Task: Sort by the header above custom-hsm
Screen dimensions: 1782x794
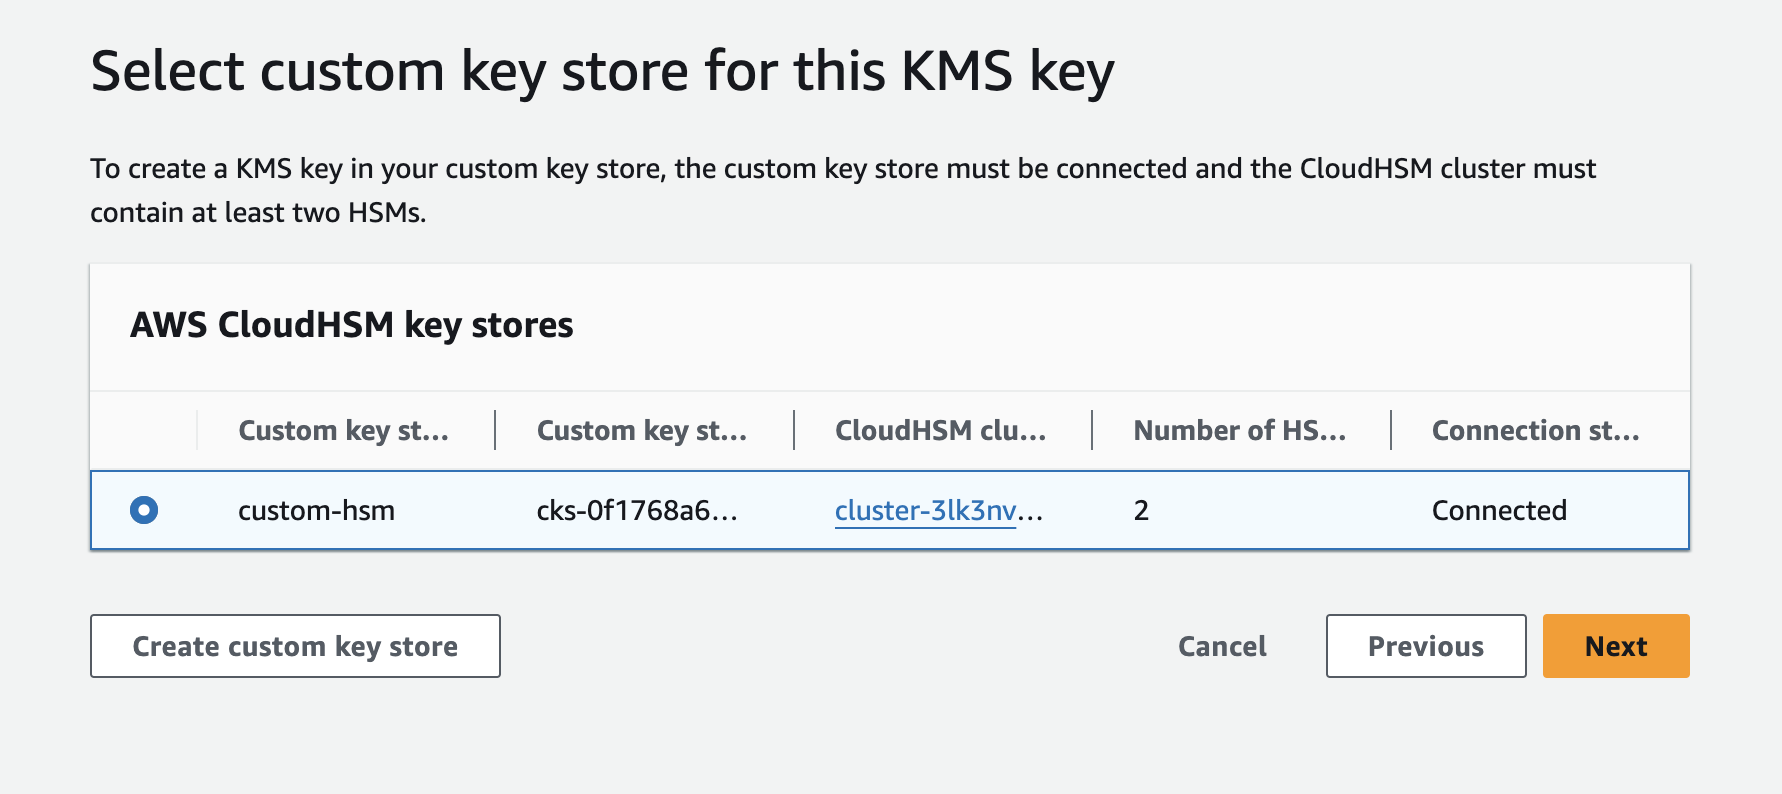Action: (343, 430)
